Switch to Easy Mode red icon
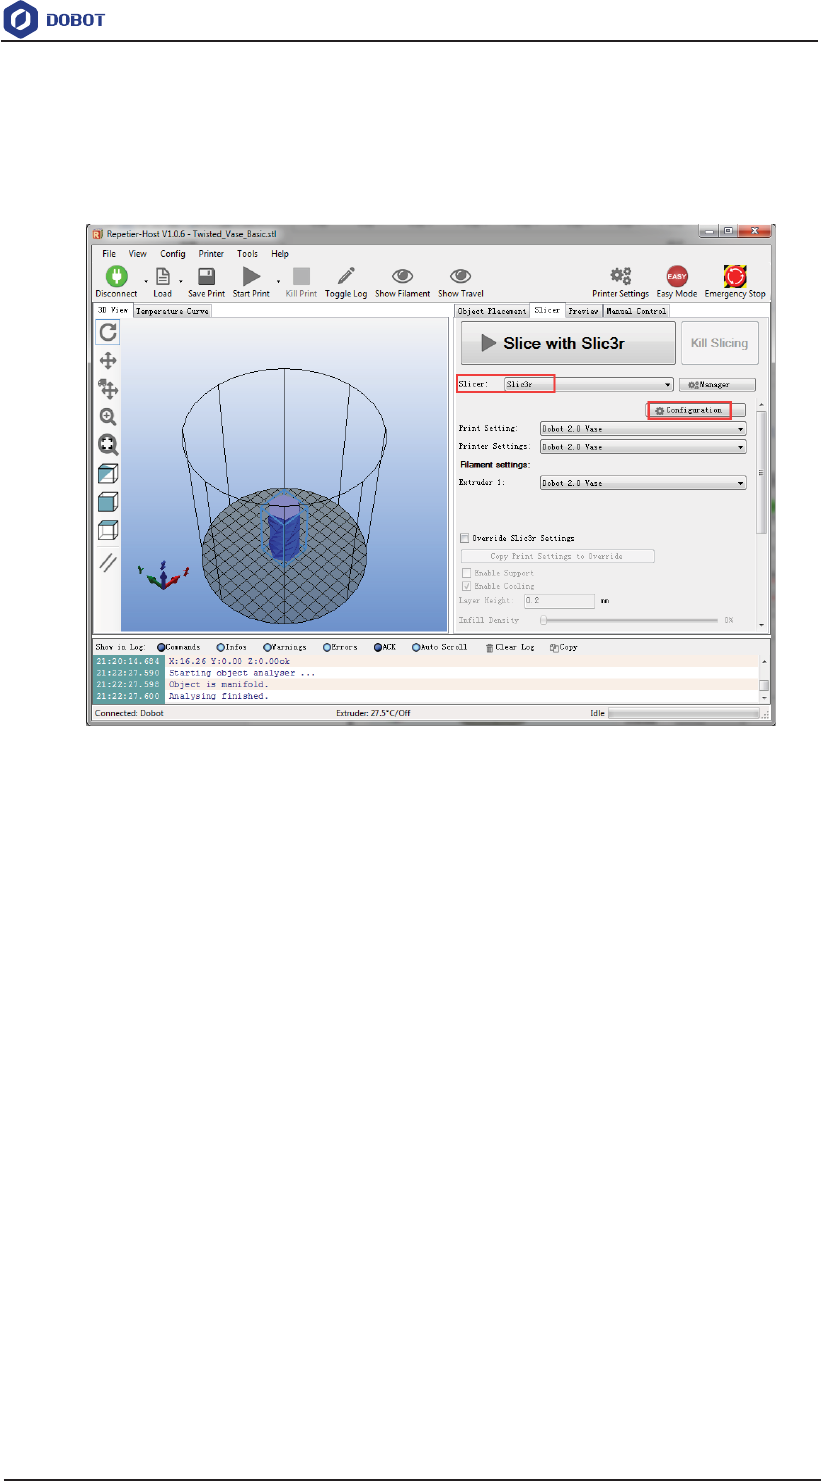 (x=677, y=277)
